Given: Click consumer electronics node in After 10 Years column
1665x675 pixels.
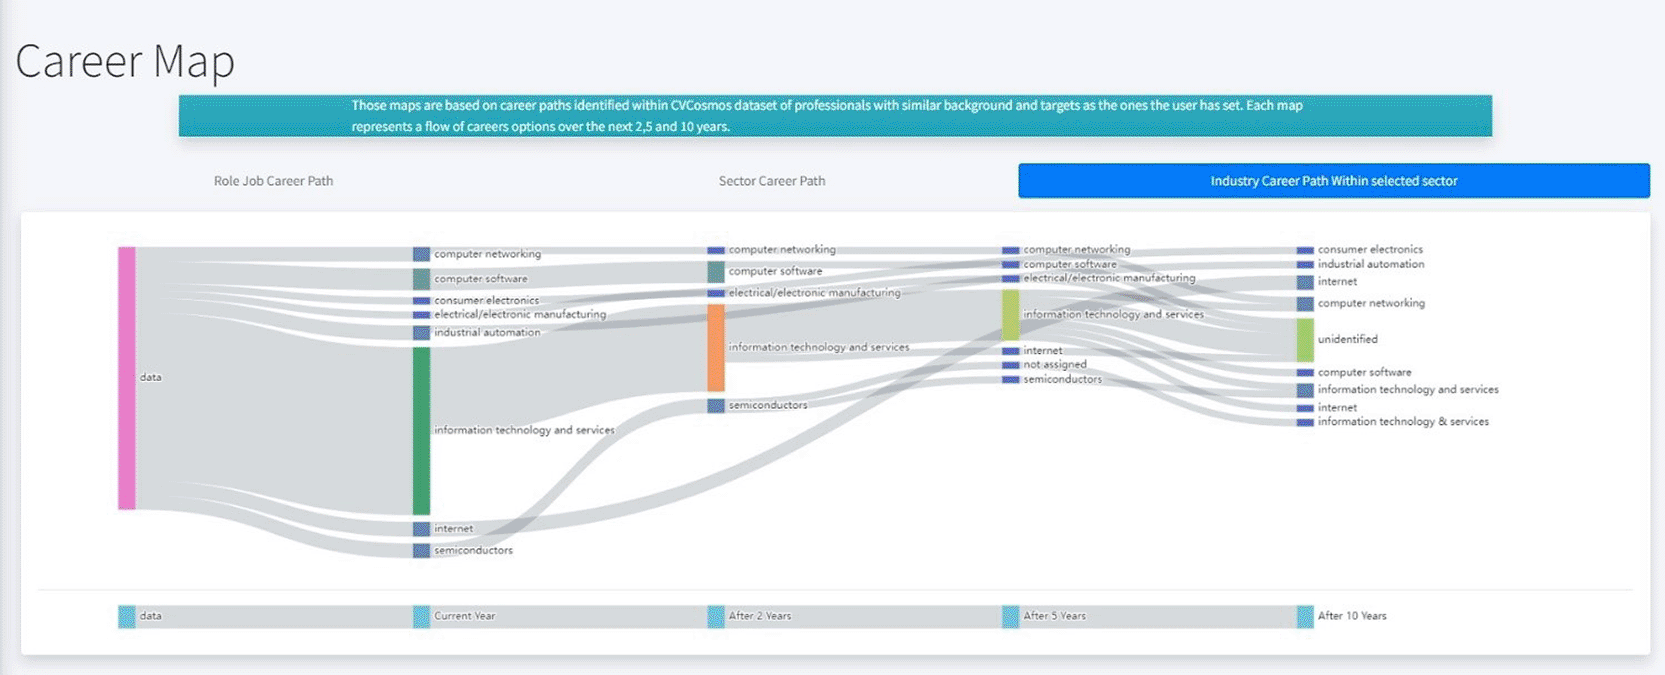Looking at the screenshot, I should (1305, 250).
